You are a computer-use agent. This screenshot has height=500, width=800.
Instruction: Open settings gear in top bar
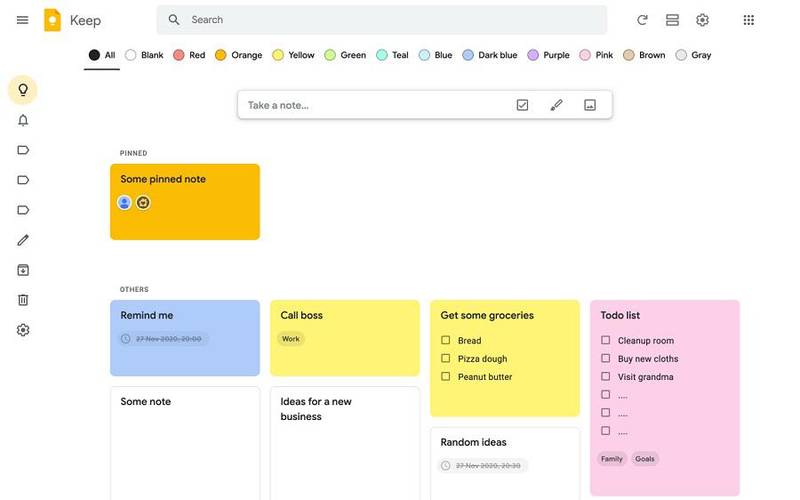[703, 20]
